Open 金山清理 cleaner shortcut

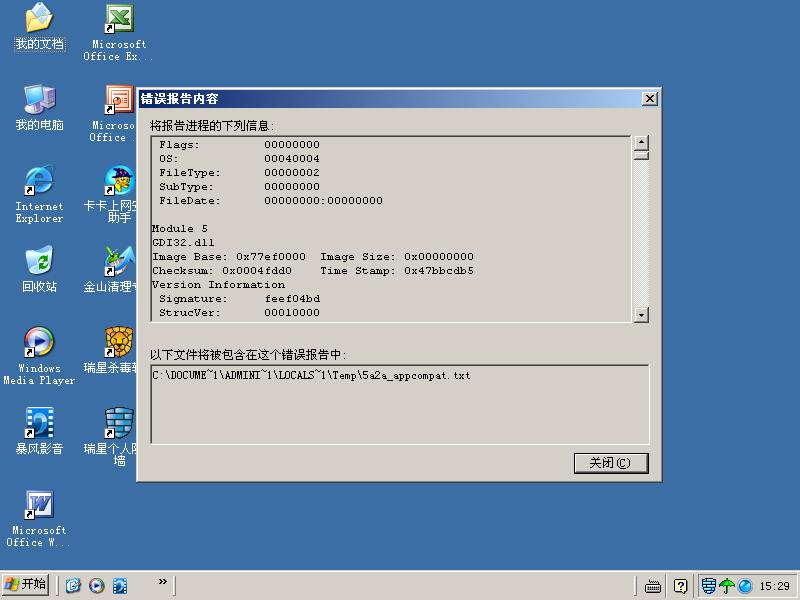(119, 262)
